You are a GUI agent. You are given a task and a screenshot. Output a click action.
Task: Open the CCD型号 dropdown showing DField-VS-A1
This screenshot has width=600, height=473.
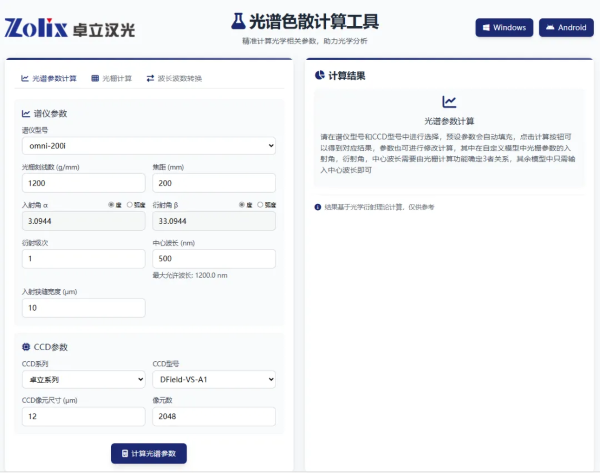coord(213,379)
